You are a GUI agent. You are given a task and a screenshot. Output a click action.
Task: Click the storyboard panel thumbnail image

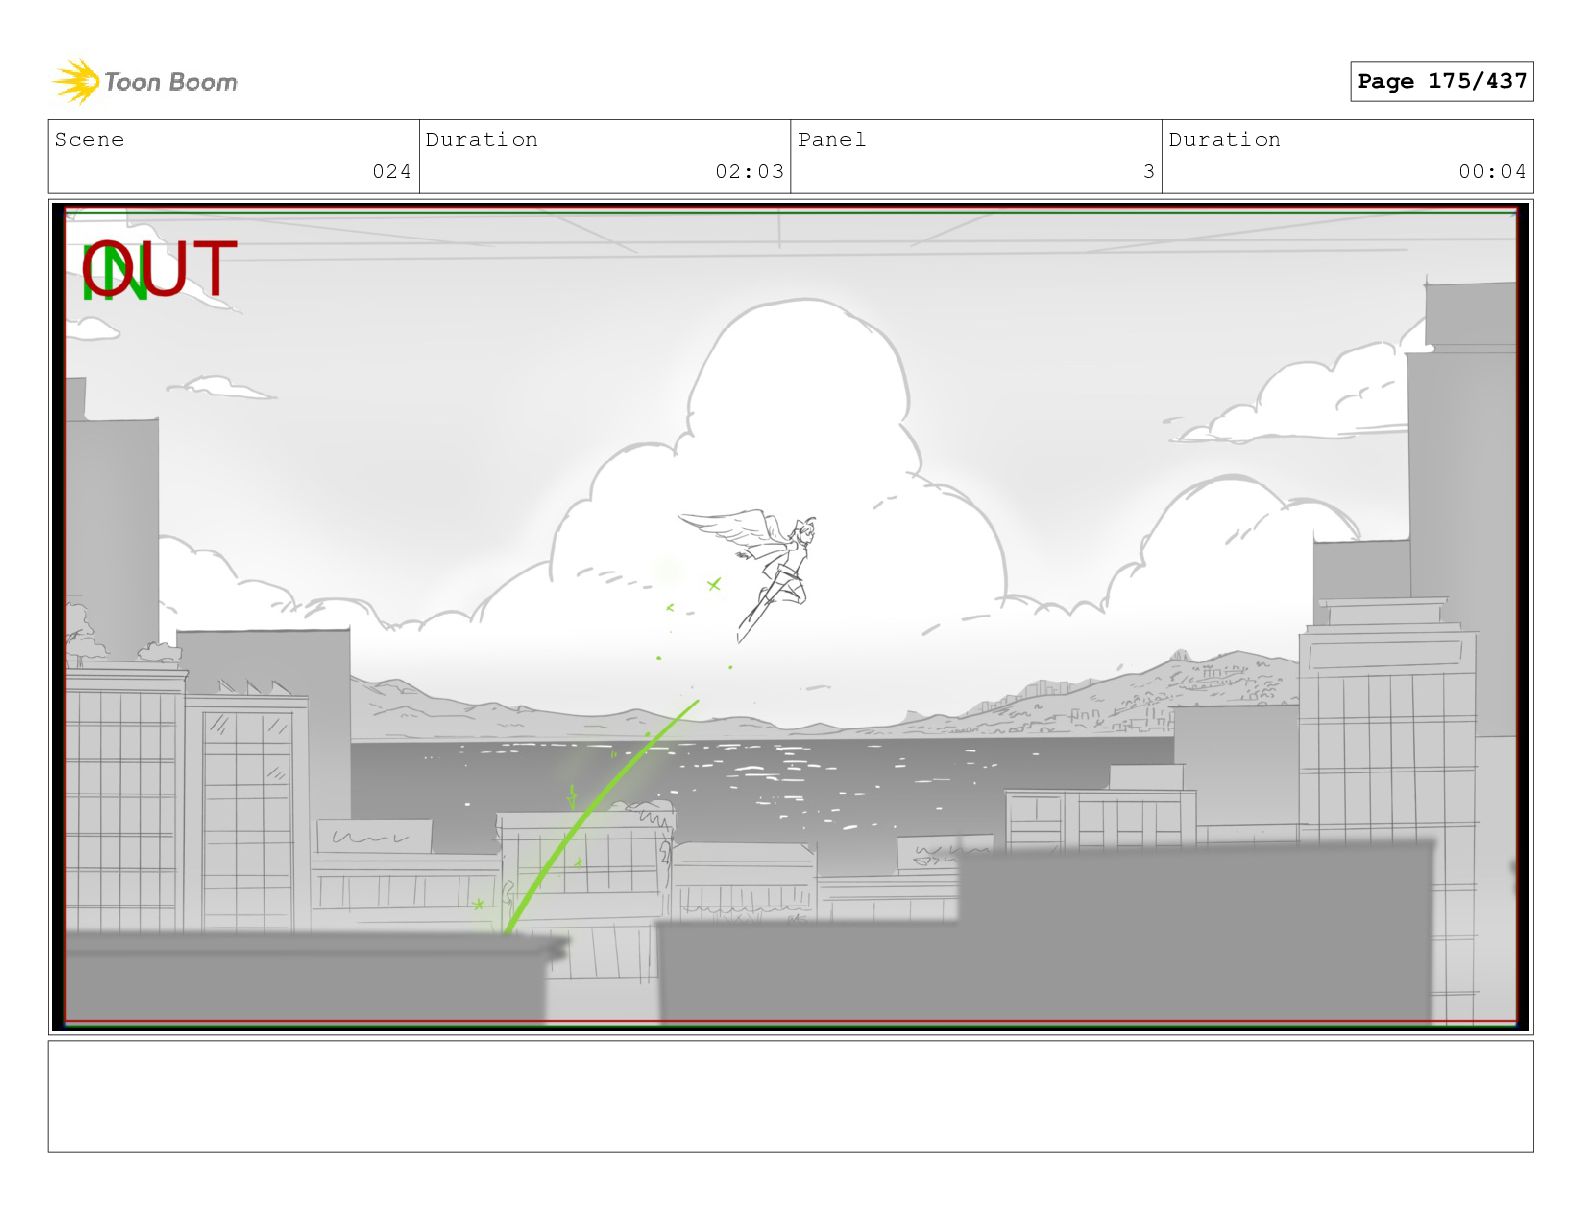[790, 616]
